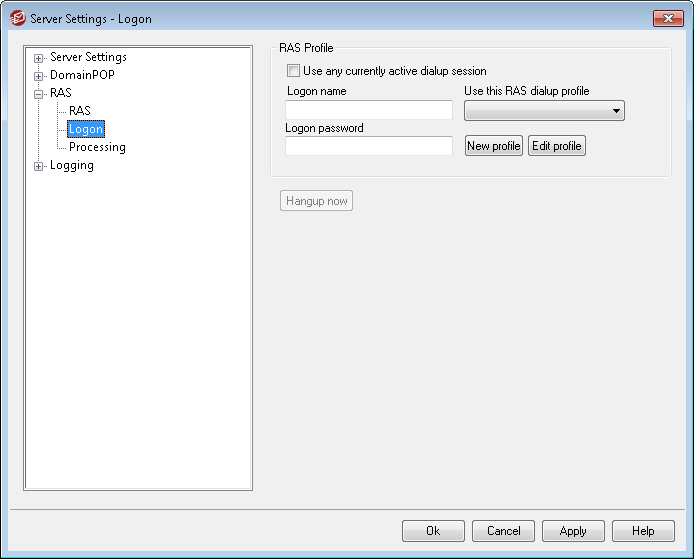Expand the Server Settings tree node
Image resolution: width=694 pixels, height=559 pixels.
tap(39, 58)
